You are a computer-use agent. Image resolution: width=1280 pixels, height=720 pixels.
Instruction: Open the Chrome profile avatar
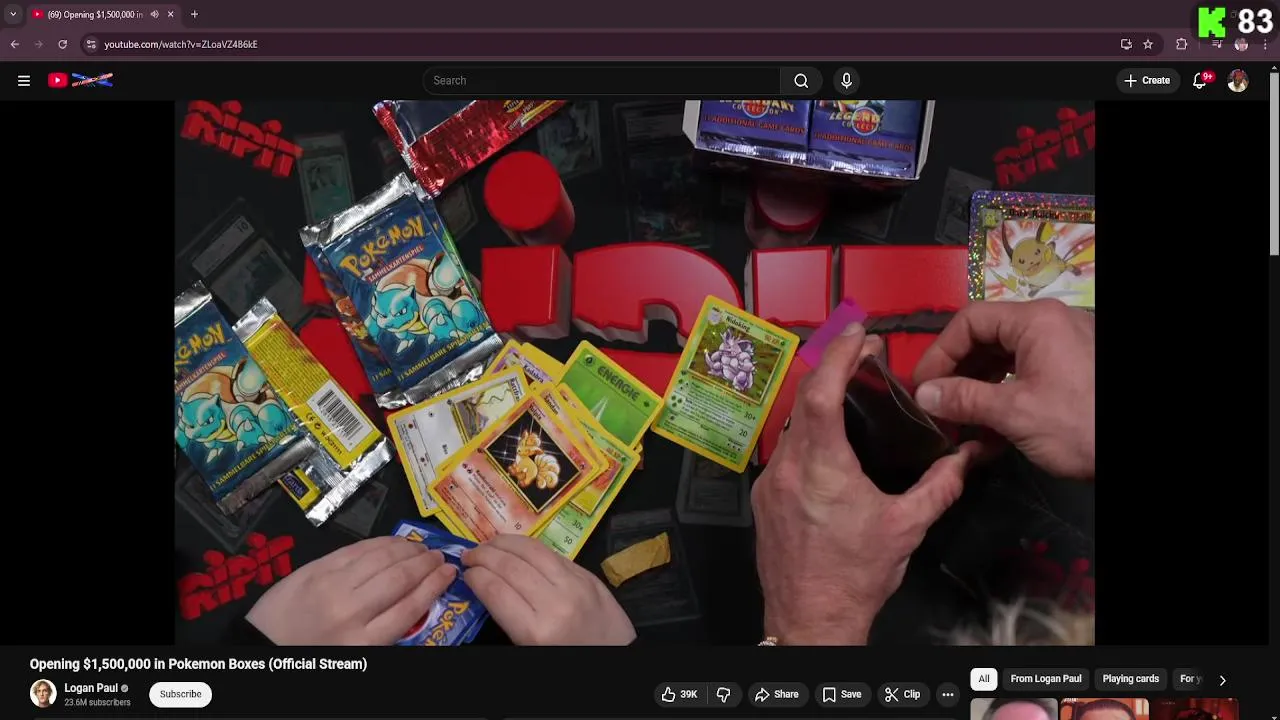tap(1242, 44)
